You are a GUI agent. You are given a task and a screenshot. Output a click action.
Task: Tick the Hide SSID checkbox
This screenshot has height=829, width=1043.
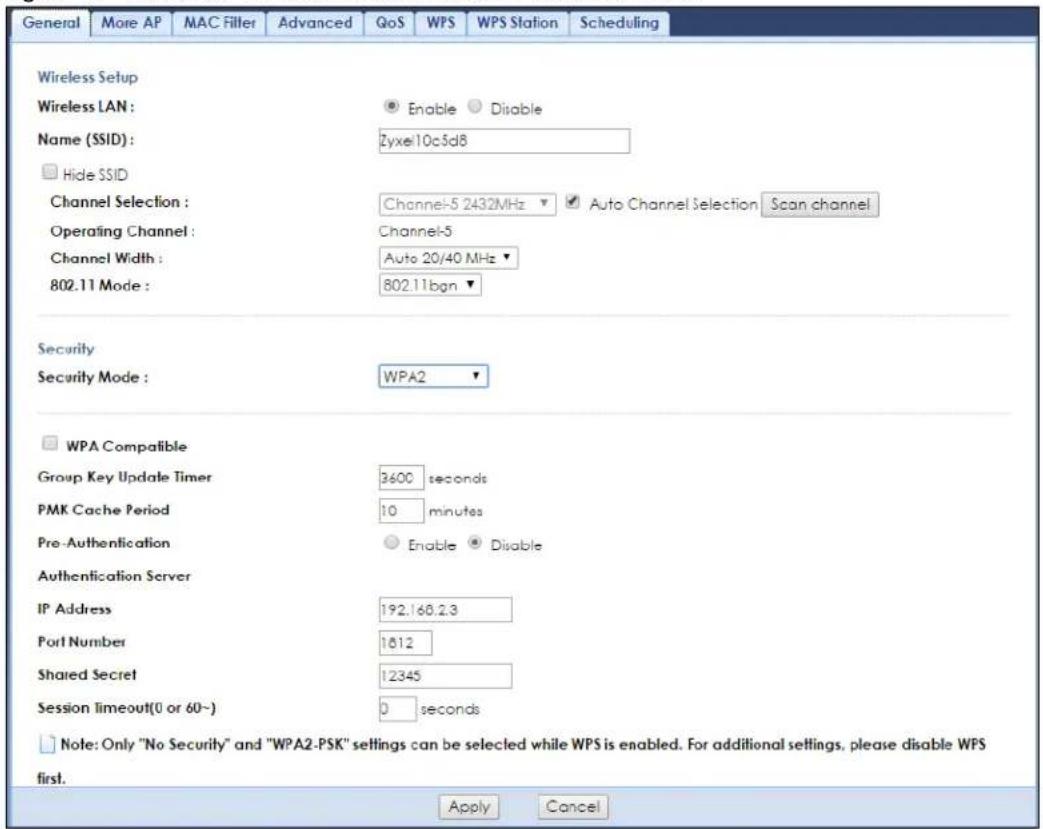(49, 172)
